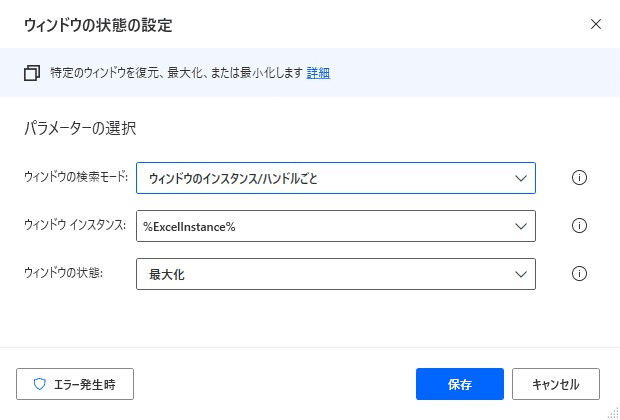Click the ウィンドウ インスタンス label text
This screenshot has width=620, height=420.
(75, 225)
